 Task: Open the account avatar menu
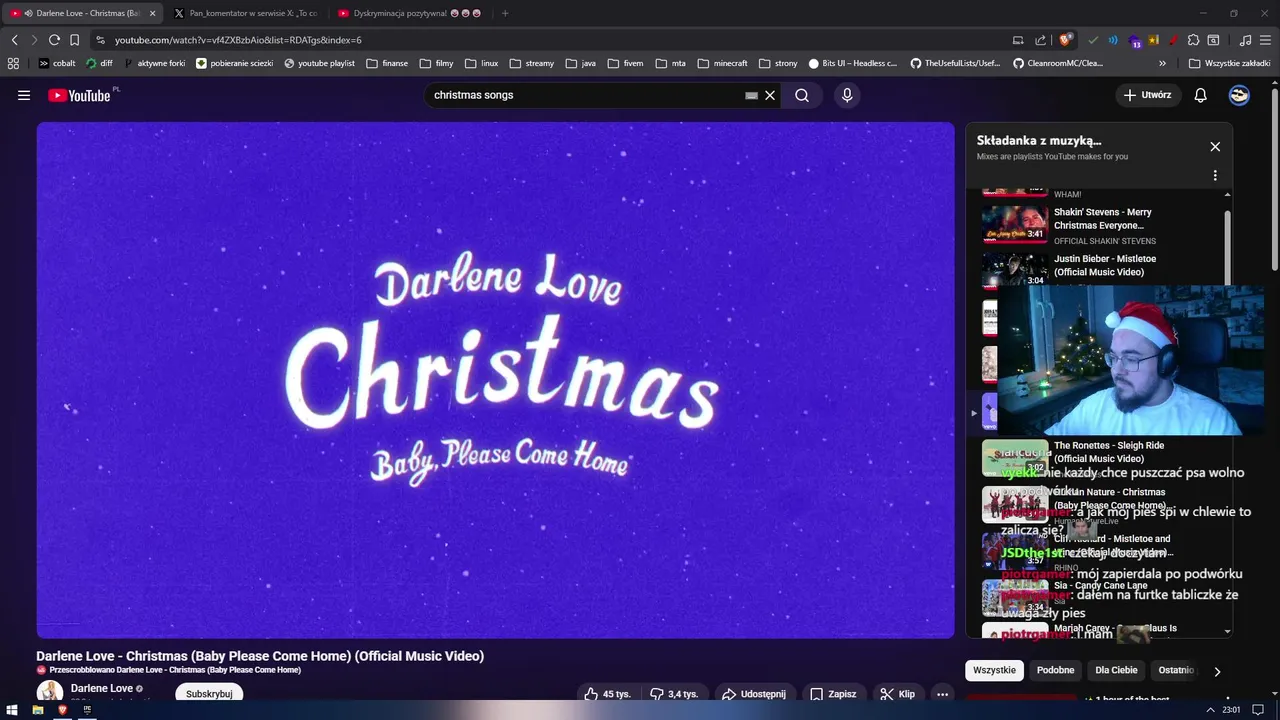click(x=1239, y=95)
